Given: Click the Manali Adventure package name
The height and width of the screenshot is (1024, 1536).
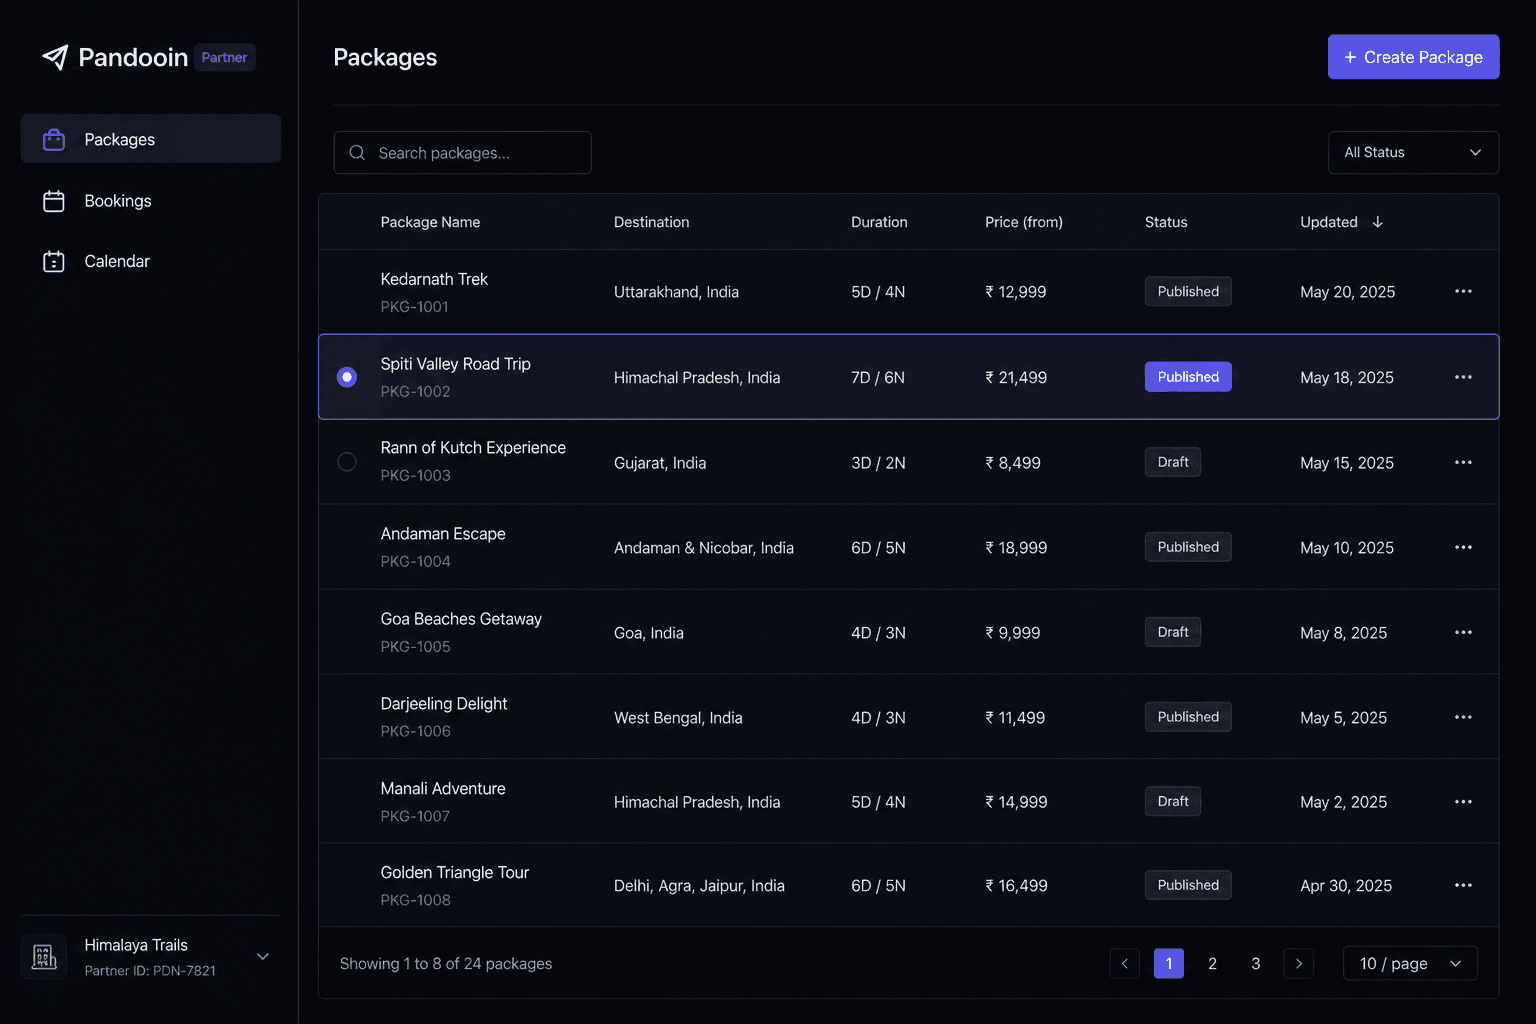Looking at the screenshot, I should coord(443,789).
